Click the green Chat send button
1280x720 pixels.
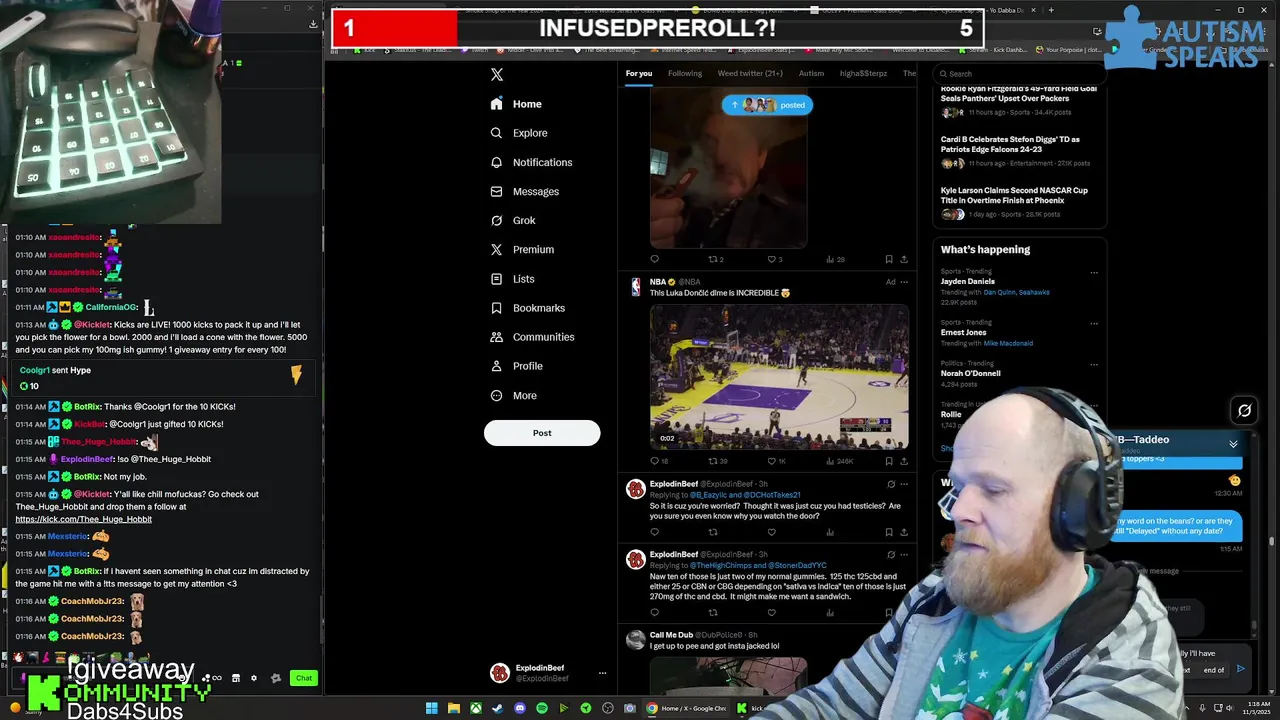tap(304, 678)
